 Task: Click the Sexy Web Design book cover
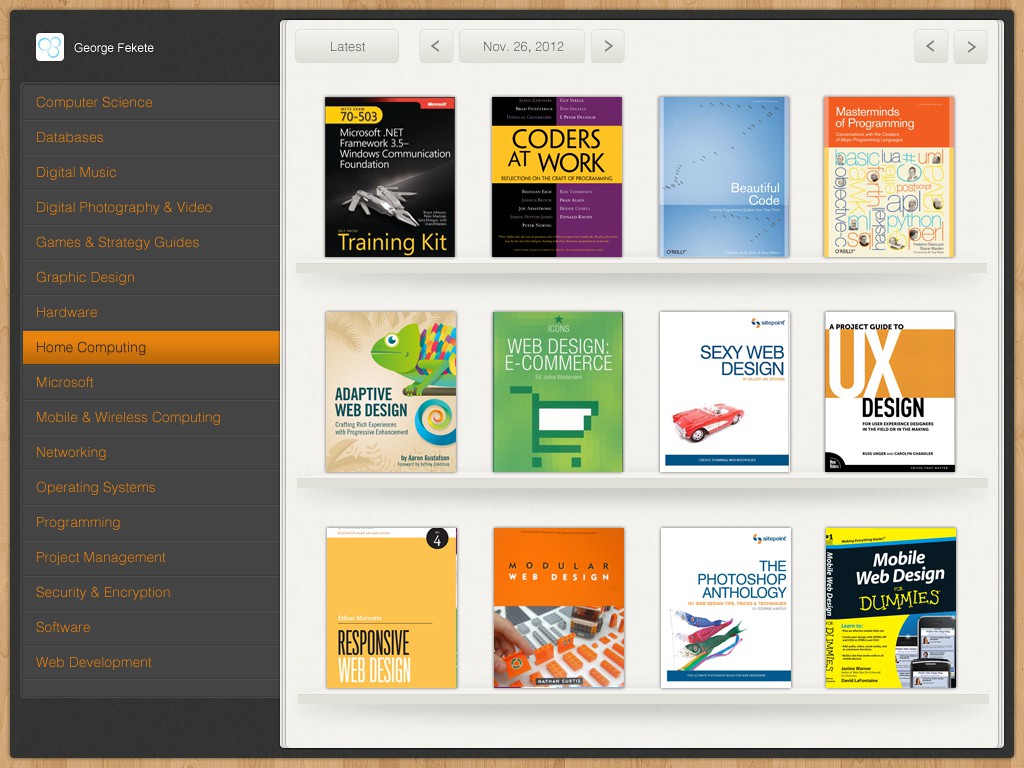tap(725, 391)
